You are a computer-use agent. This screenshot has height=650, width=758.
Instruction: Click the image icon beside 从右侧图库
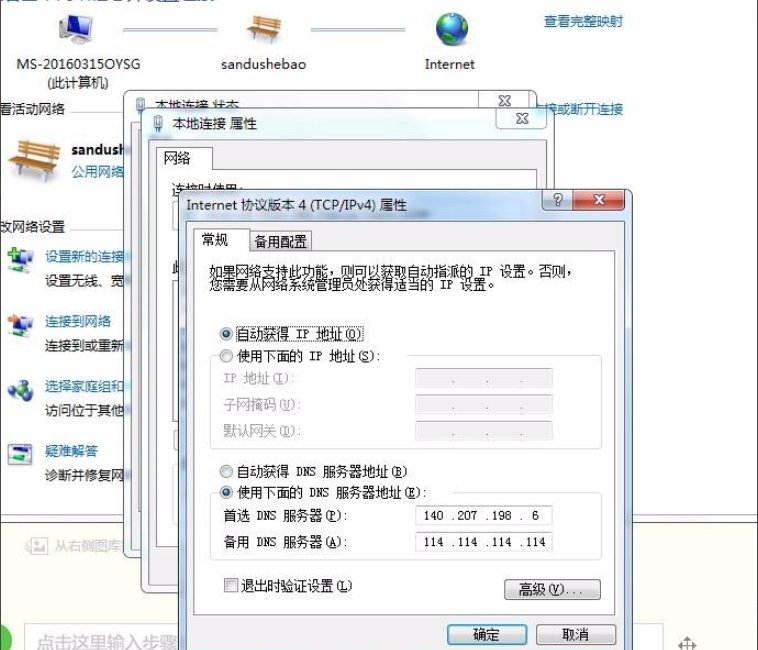[x=37, y=546]
